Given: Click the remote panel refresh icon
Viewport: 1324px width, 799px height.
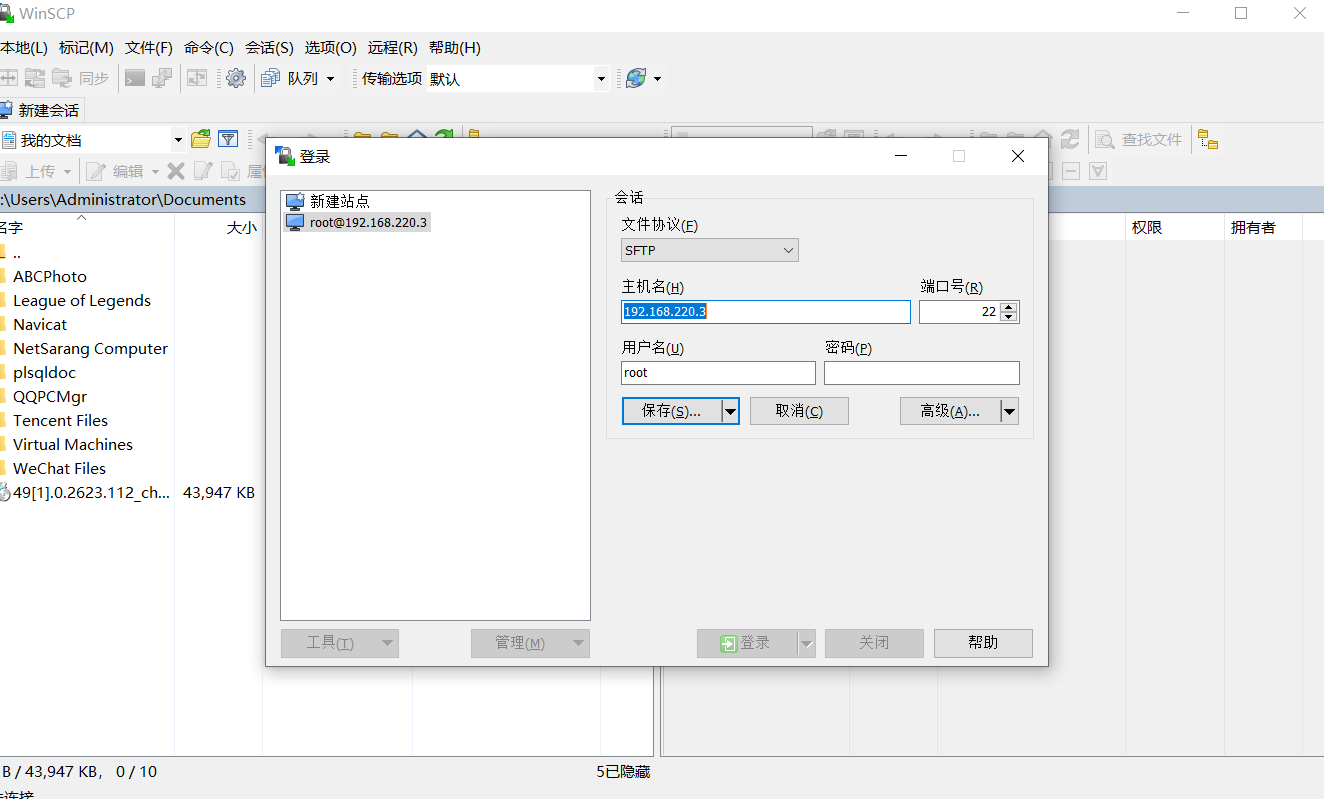Looking at the screenshot, I should coord(1070,139).
